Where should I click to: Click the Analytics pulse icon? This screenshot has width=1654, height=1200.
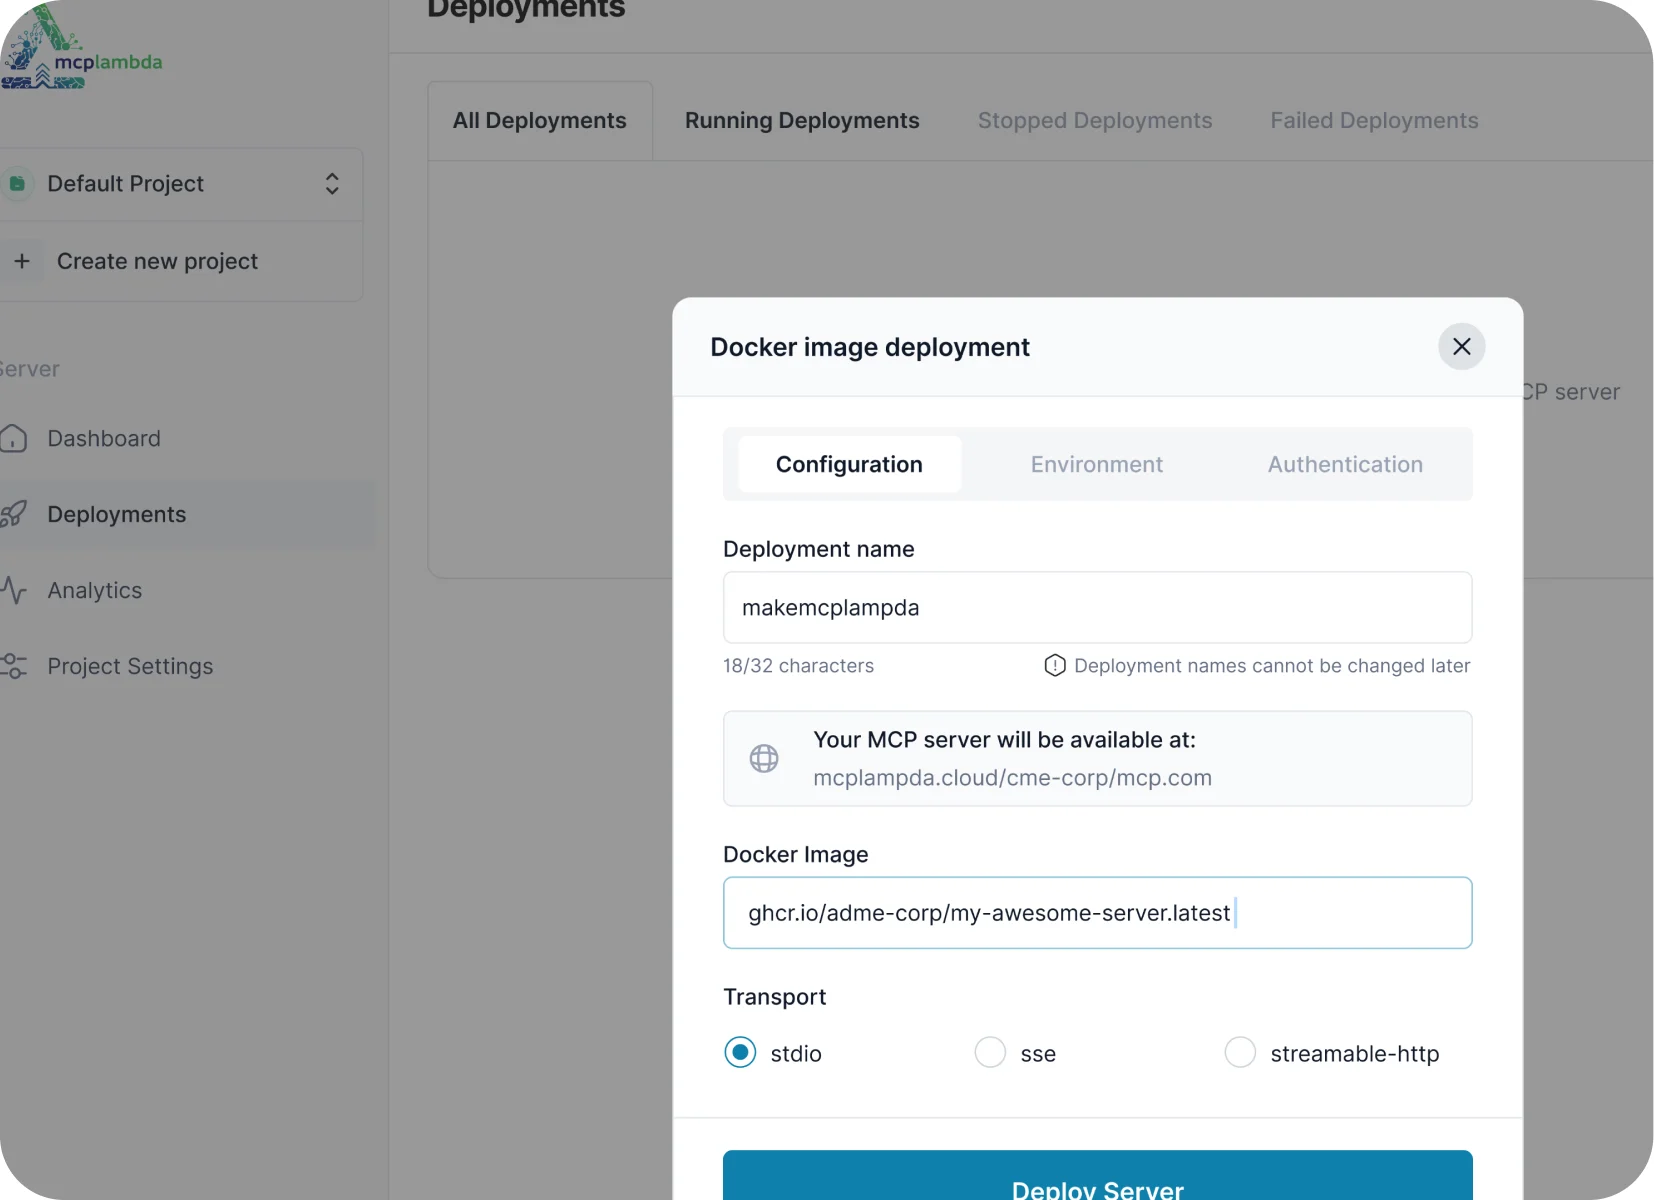[x=14, y=590]
